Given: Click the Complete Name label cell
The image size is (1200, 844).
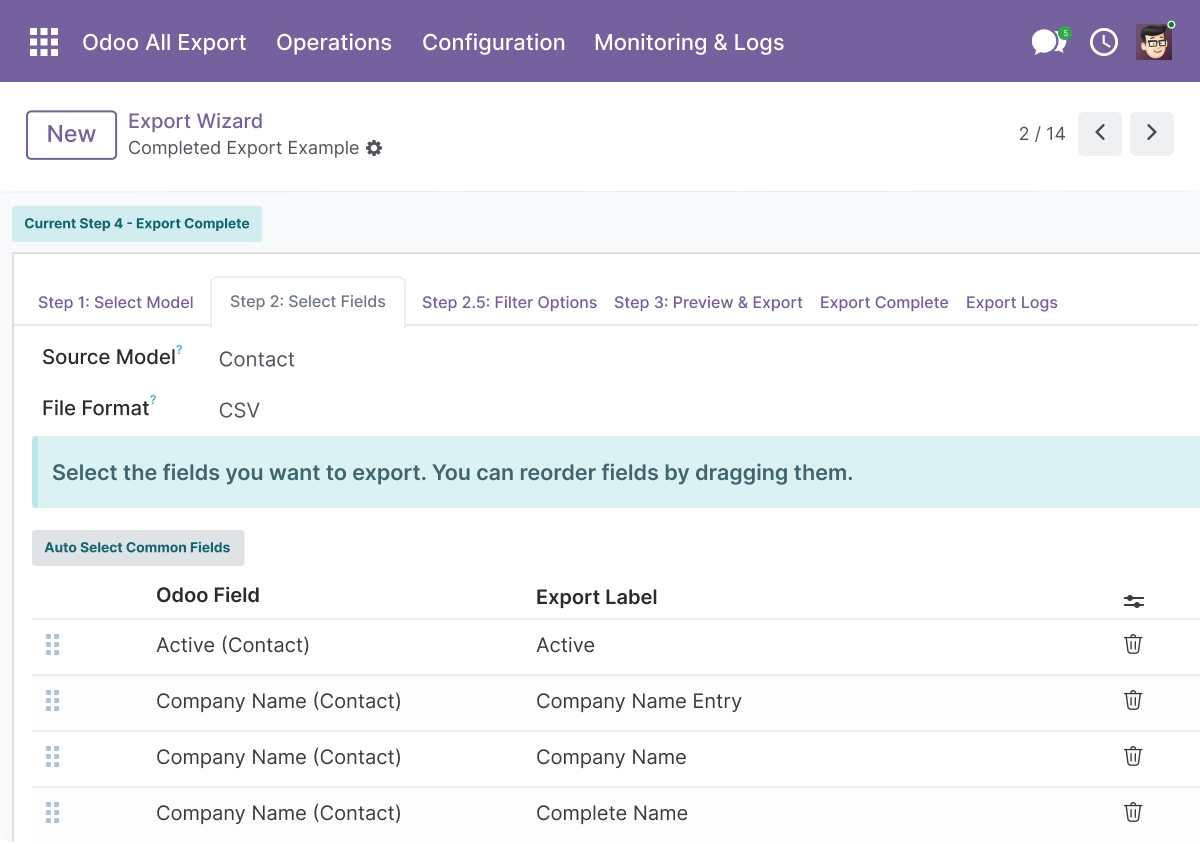Looking at the screenshot, I should pos(612,813).
